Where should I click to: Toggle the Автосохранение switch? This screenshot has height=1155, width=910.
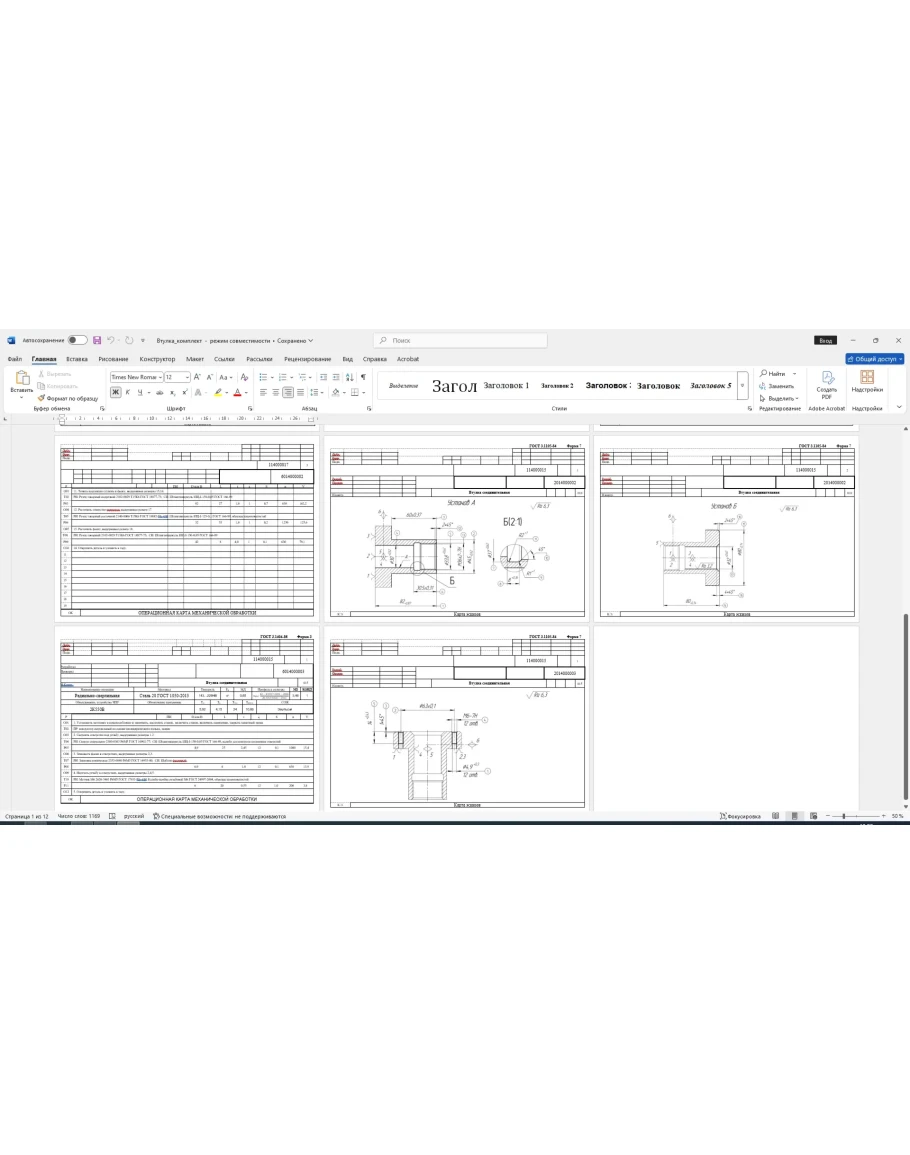tap(77, 340)
